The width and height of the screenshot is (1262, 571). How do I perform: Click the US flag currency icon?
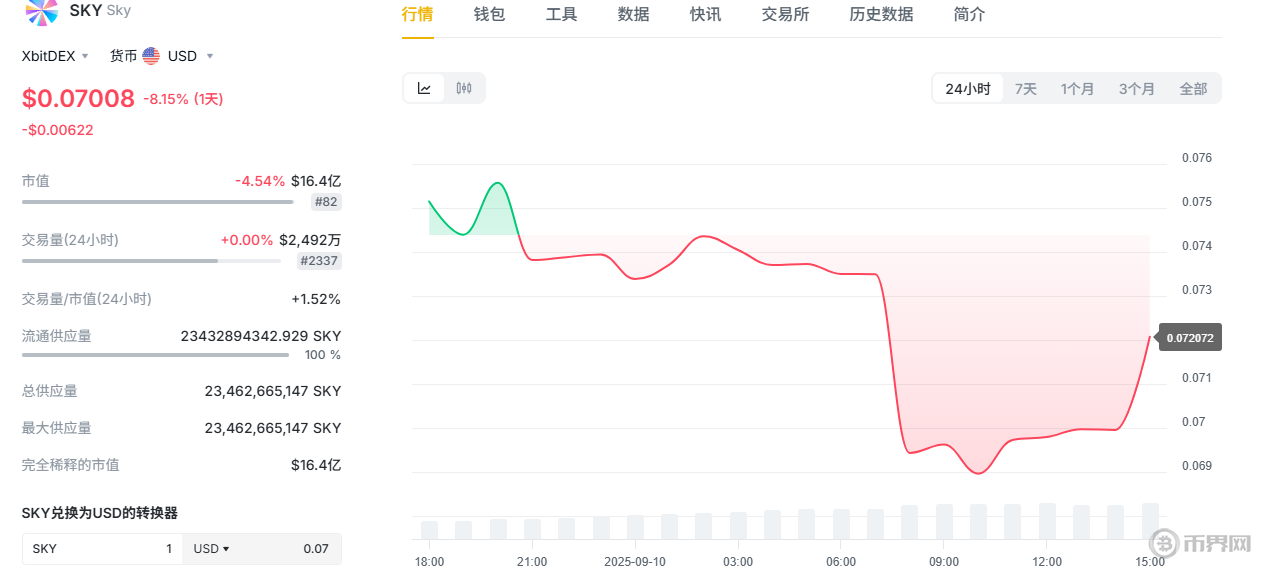[151, 56]
